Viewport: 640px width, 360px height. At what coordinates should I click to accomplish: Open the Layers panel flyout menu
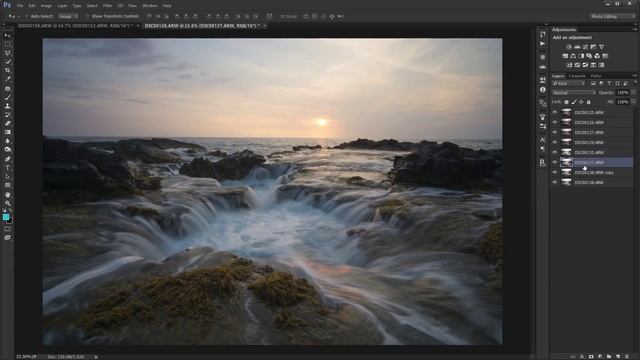635,76
